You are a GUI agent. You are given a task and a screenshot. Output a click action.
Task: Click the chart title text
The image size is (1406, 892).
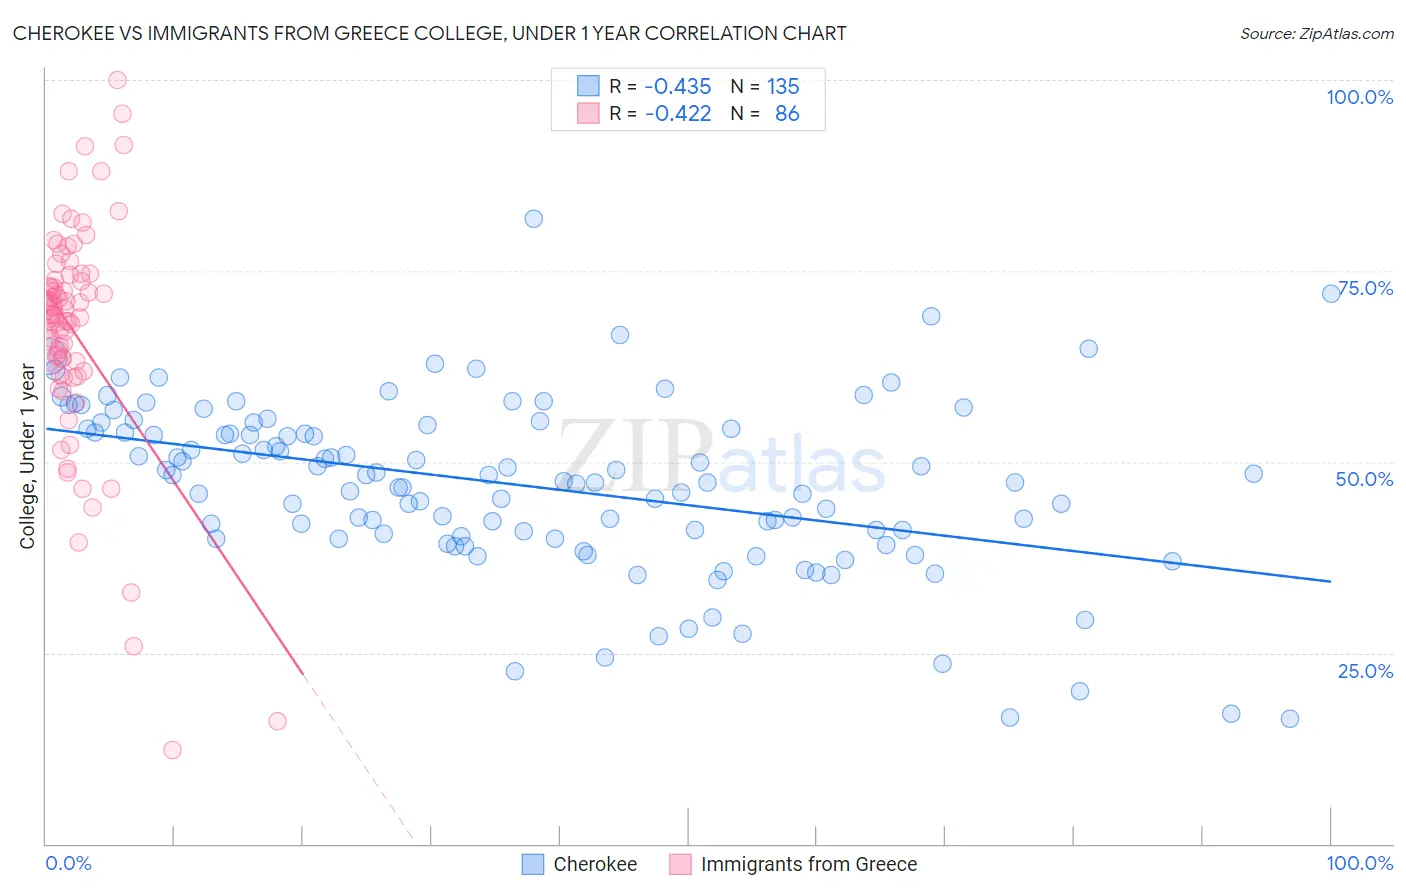[430, 34]
